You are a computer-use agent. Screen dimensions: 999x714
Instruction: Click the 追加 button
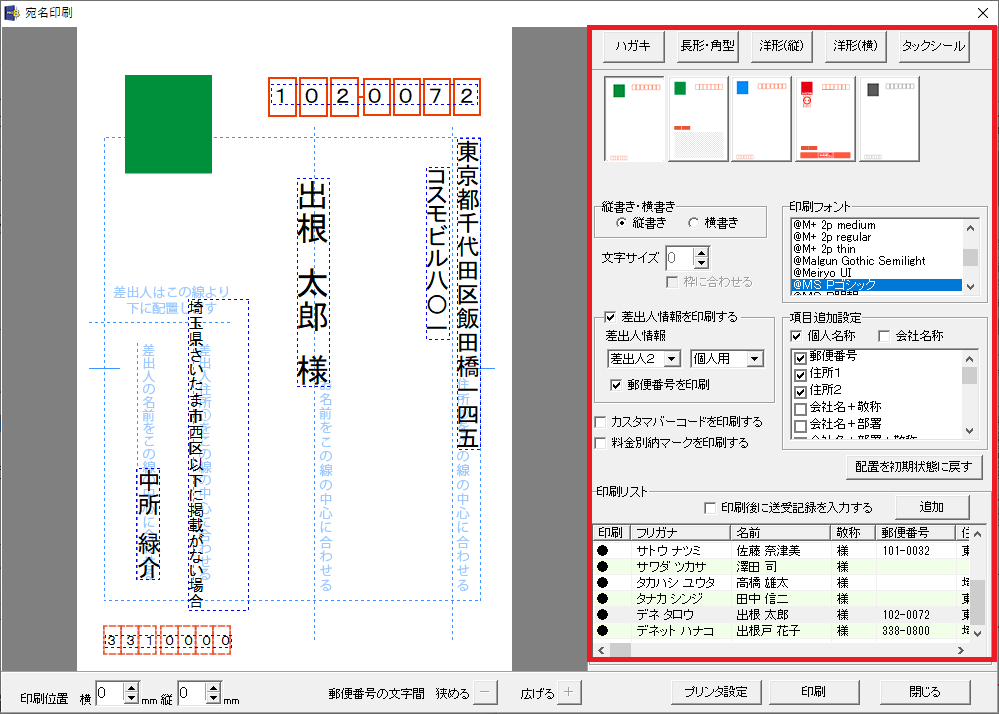(x=932, y=507)
